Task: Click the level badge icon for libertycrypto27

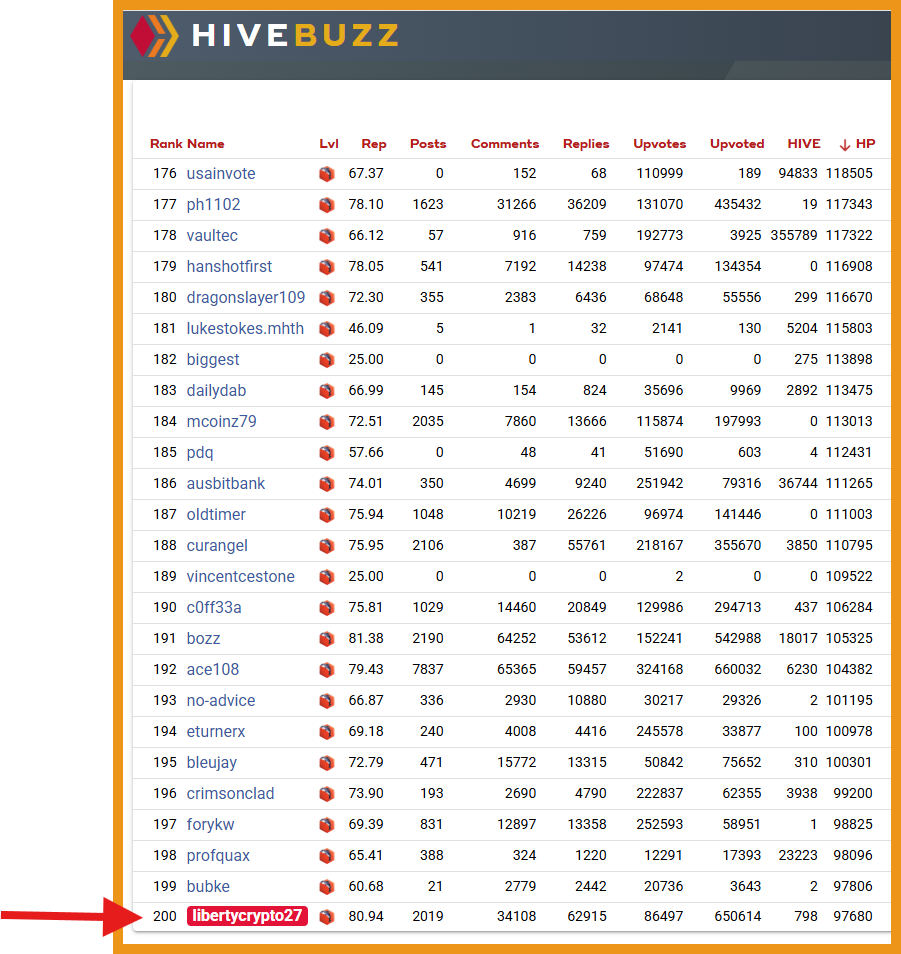Action: [327, 917]
